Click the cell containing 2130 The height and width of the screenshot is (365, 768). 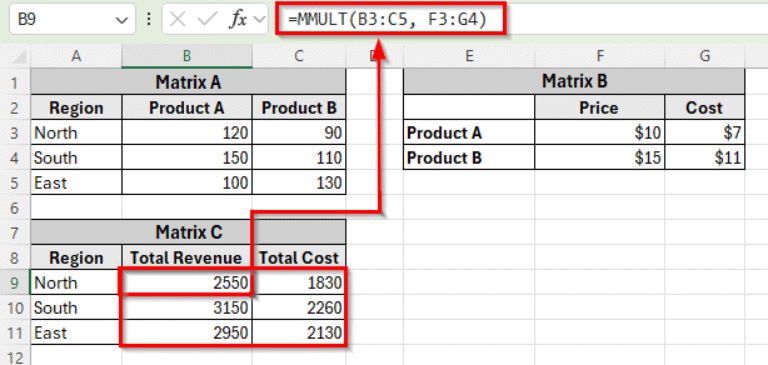[x=299, y=333]
